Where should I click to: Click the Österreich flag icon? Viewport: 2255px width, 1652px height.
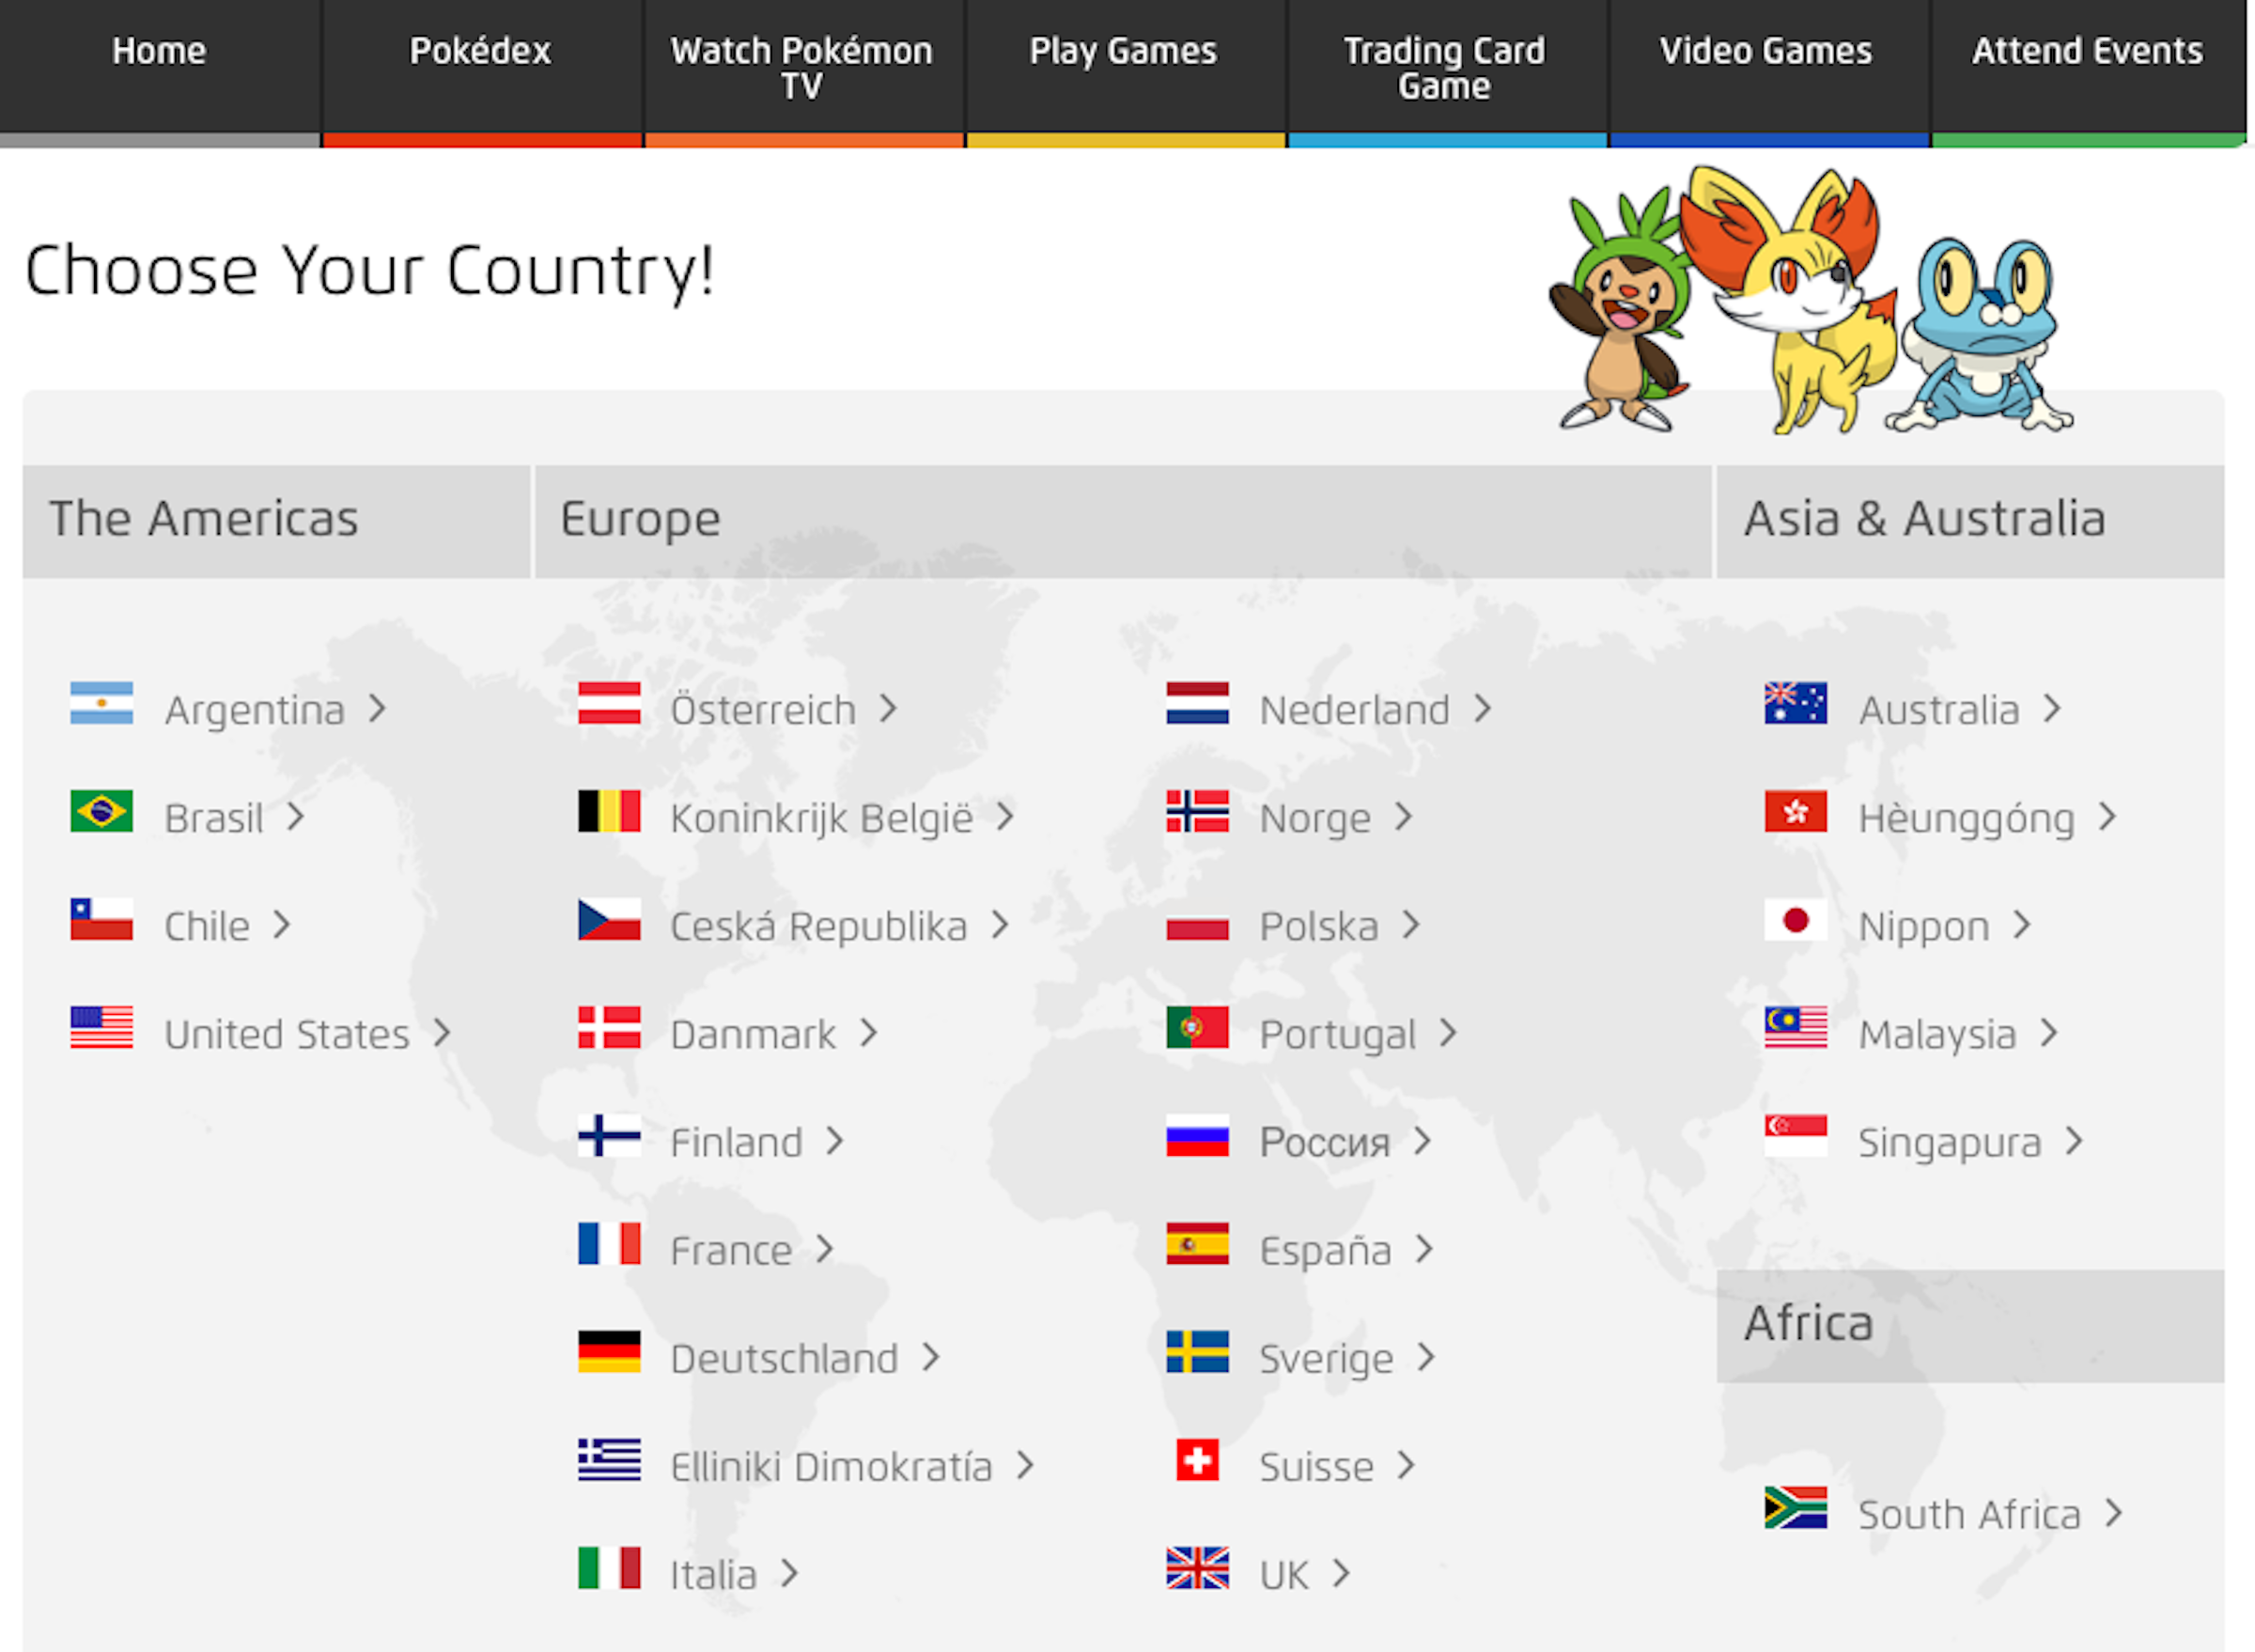pos(609,704)
